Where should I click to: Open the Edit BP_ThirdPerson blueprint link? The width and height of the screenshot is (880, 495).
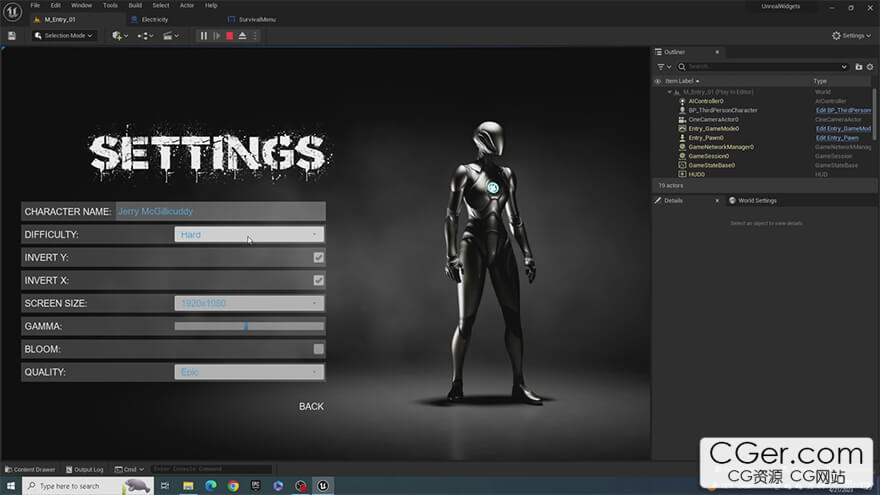tap(843, 111)
